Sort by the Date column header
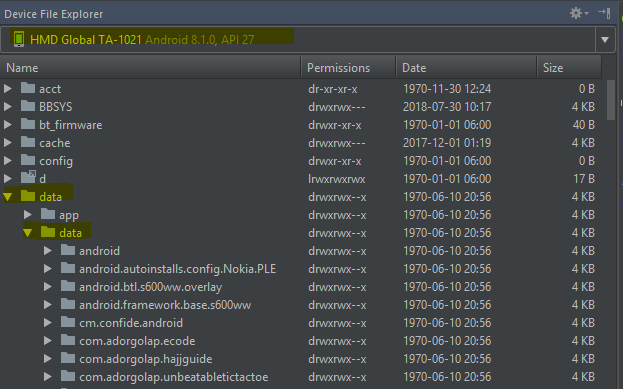Screen dimensions: 623x389 tap(466, 68)
